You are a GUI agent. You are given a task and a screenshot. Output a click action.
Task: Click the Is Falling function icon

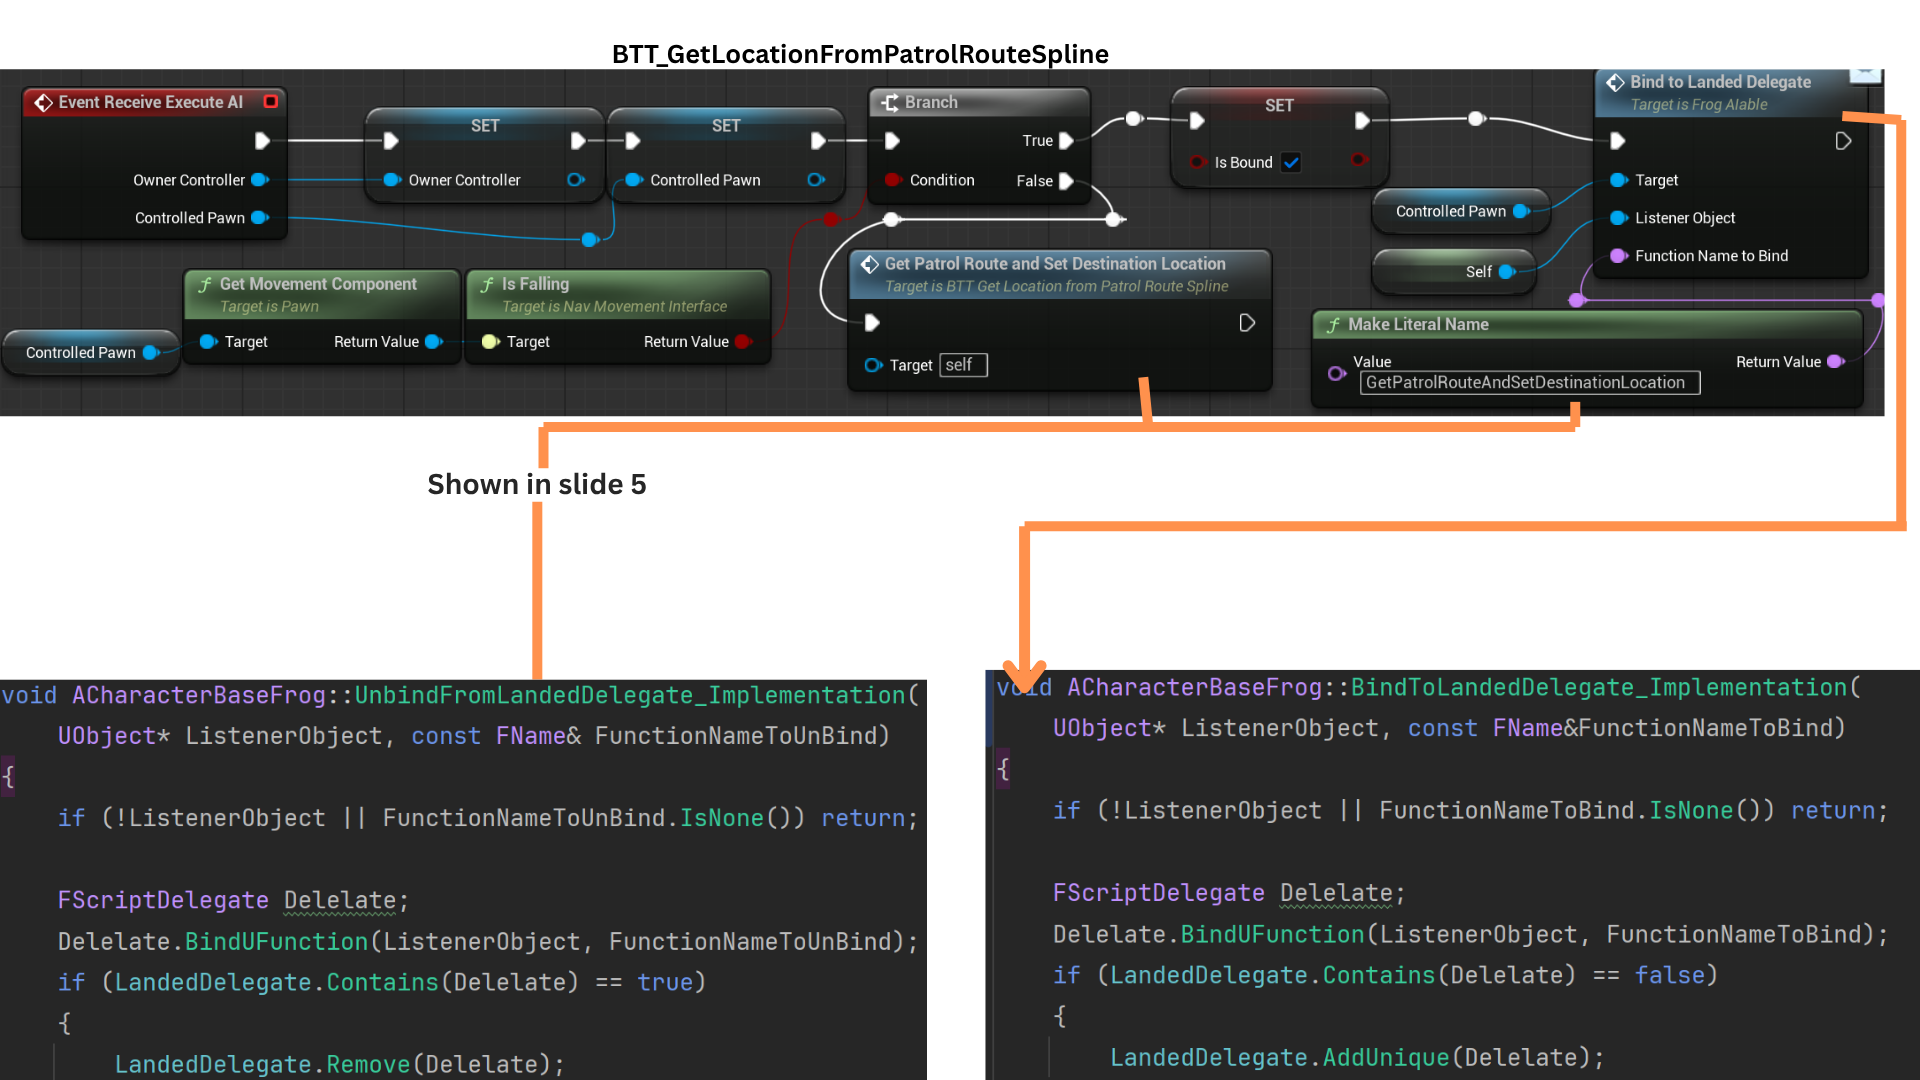[x=487, y=285]
